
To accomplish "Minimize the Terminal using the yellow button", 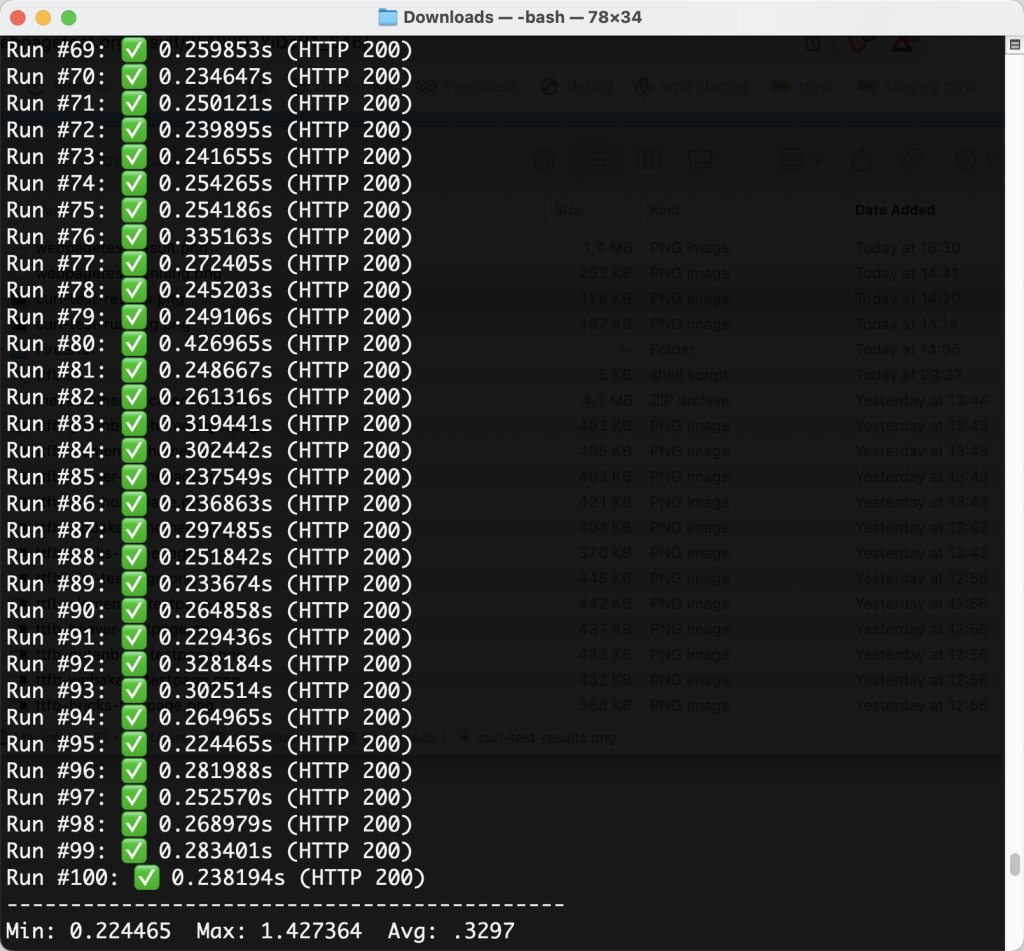I will pos(43,18).
